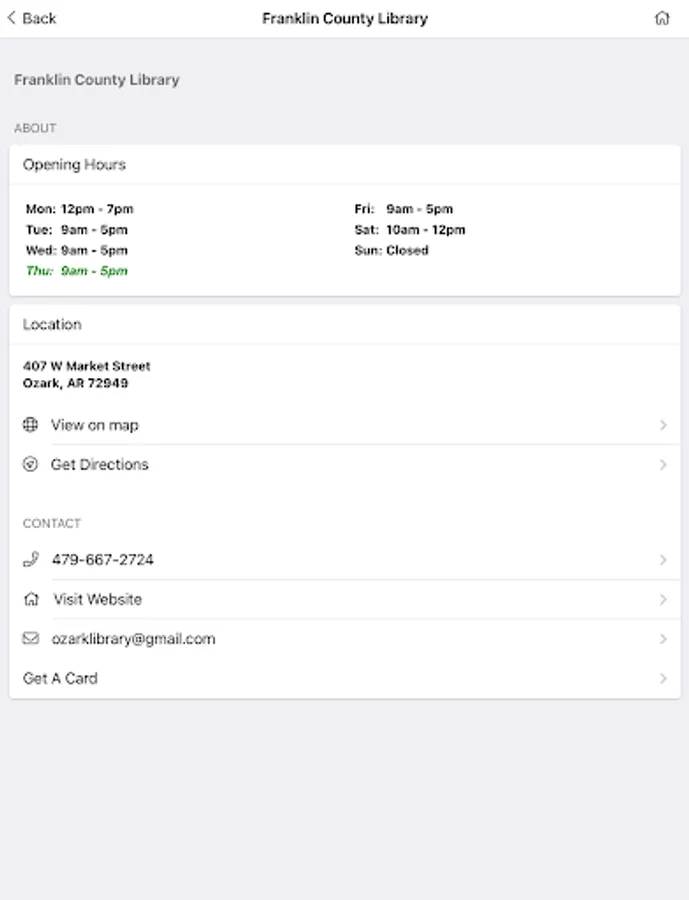Click chevron on Get Directions row
Image resolution: width=689 pixels, height=900 pixels.
pyautogui.click(x=663, y=464)
